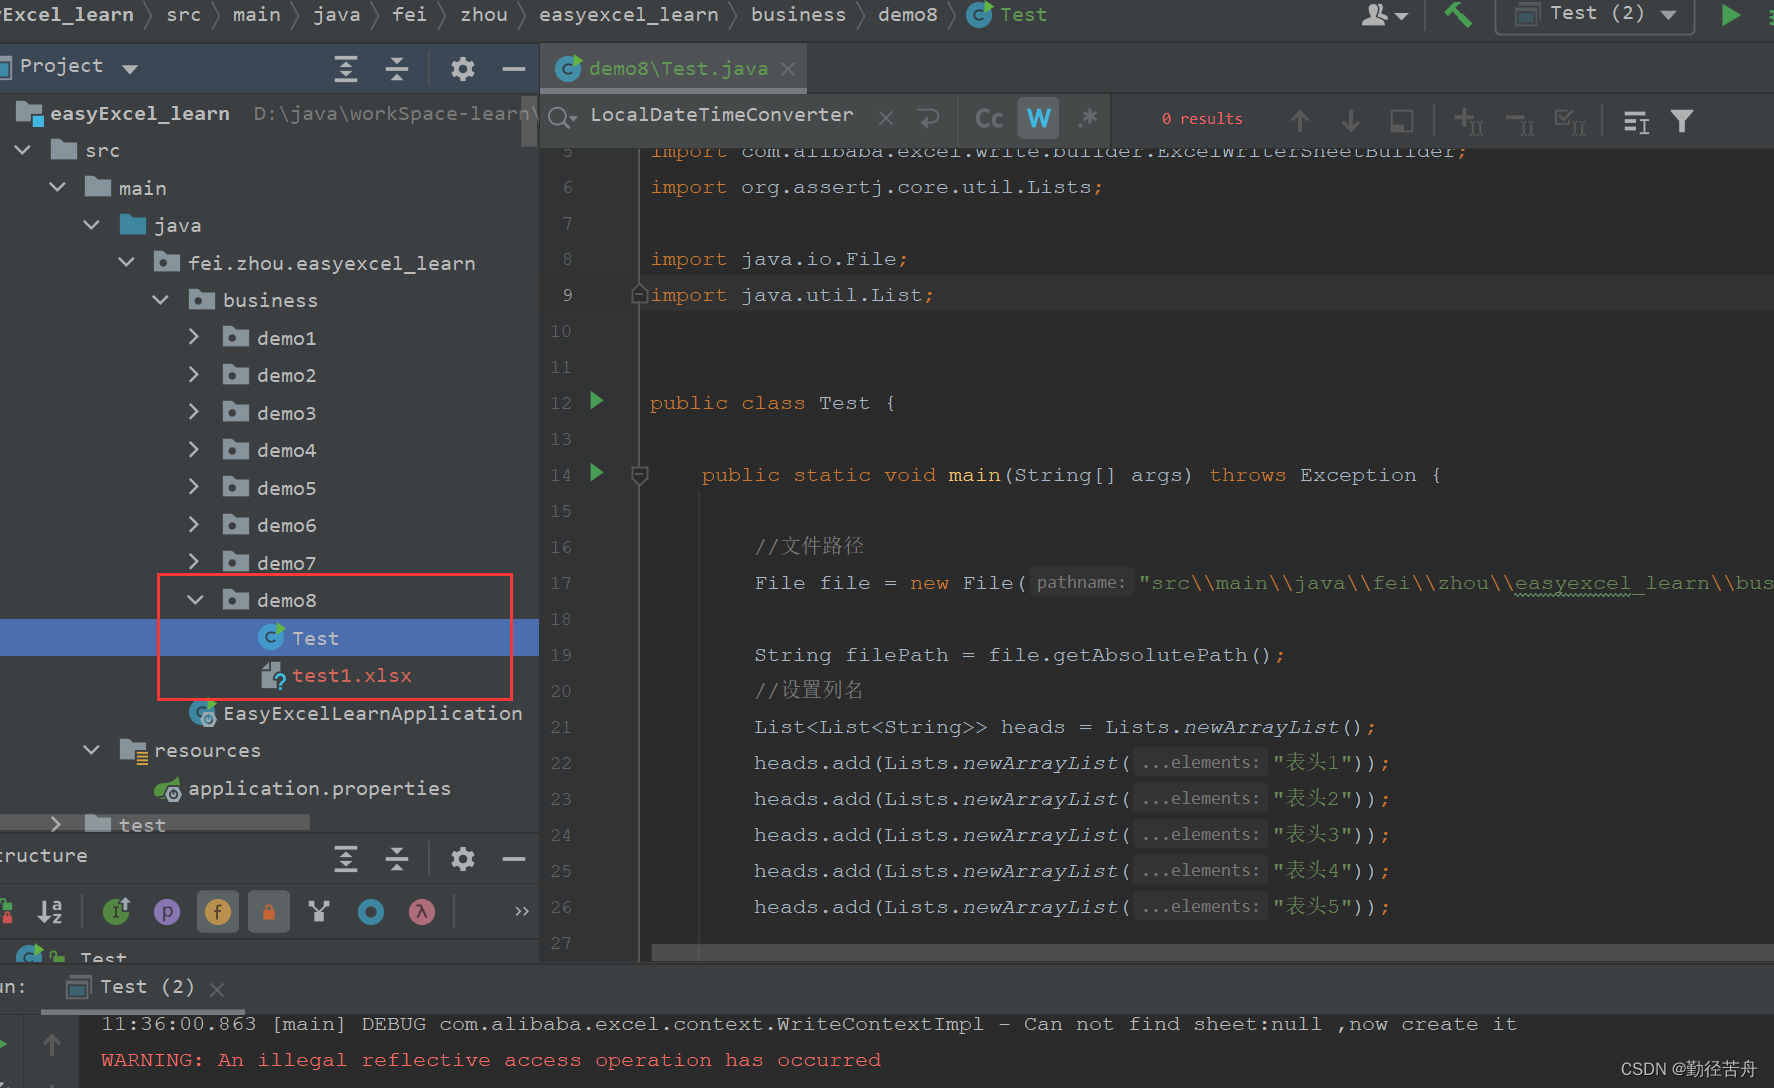
Task: Expand all in Project panel
Action: [346, 68]
